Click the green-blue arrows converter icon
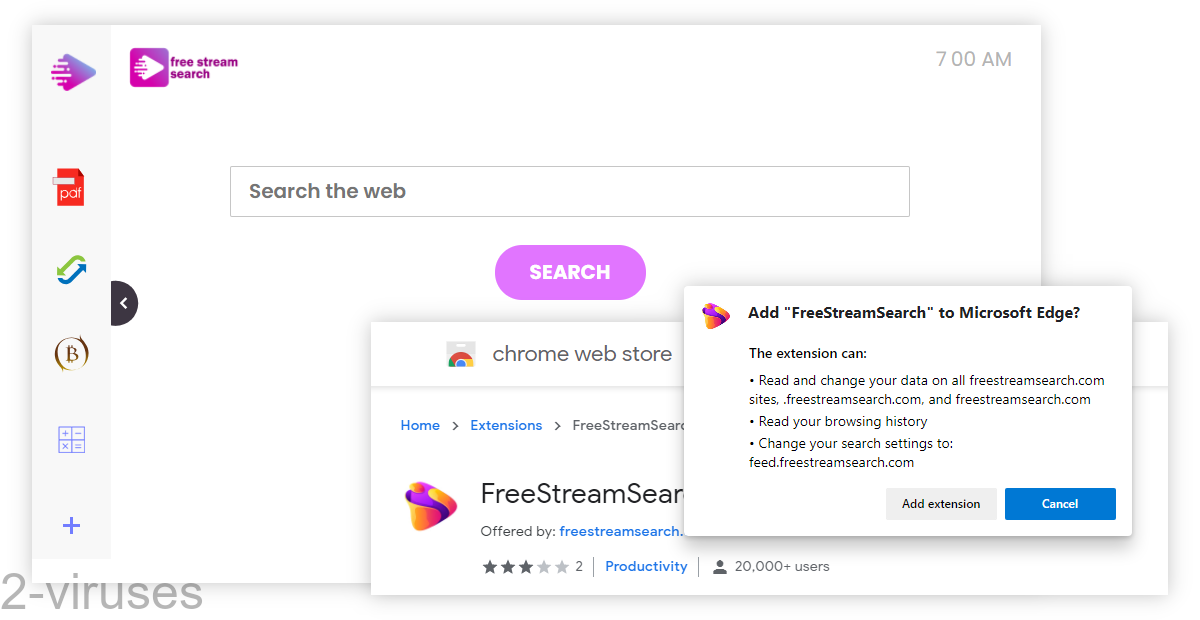Viewport: 1200px width, 620px height. point(71,269)
